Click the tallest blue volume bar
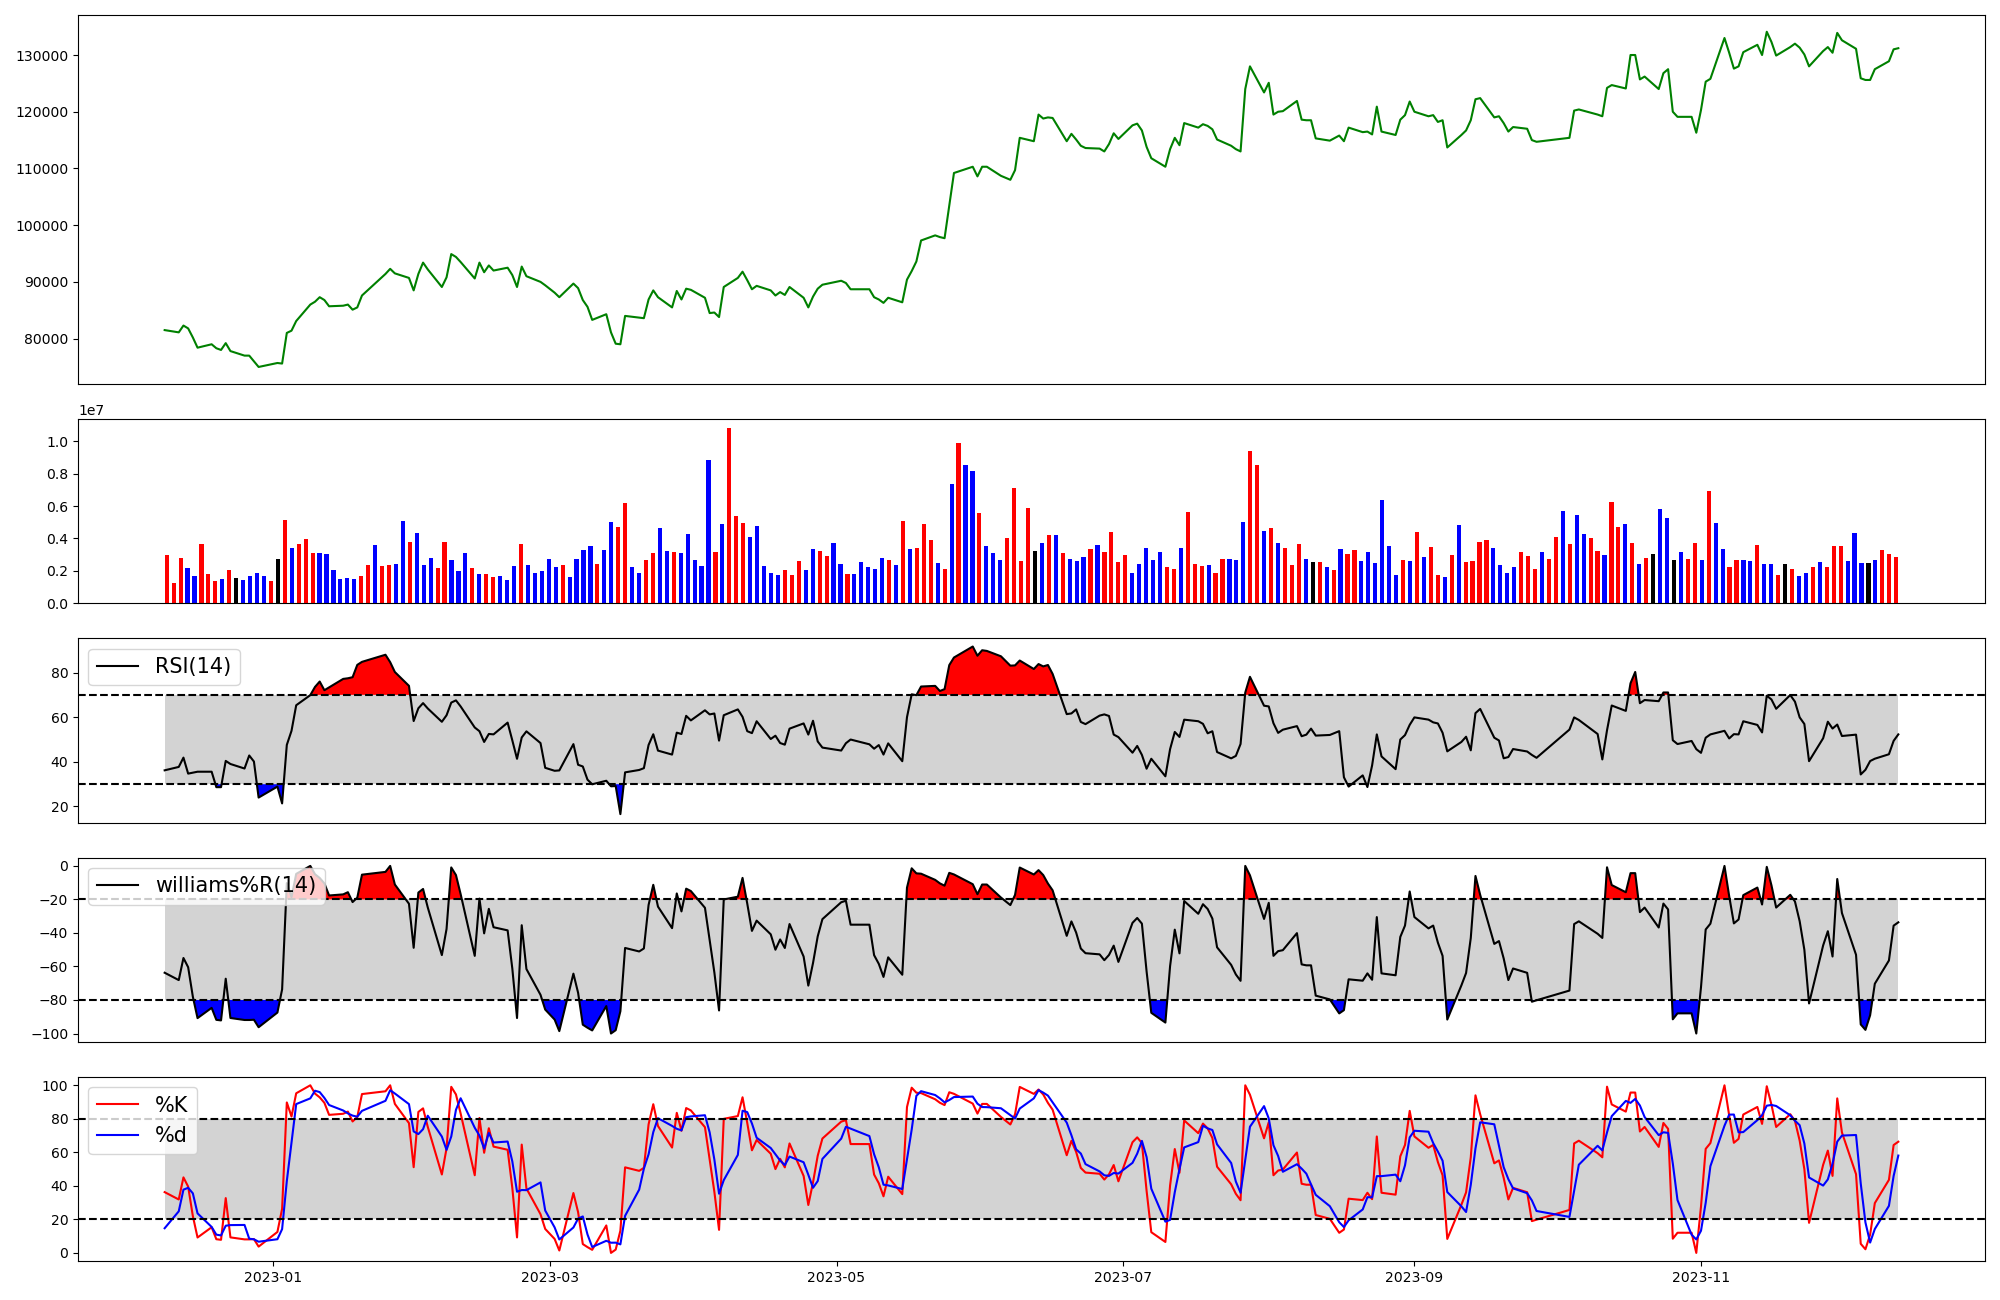 [x=708, y=531]
